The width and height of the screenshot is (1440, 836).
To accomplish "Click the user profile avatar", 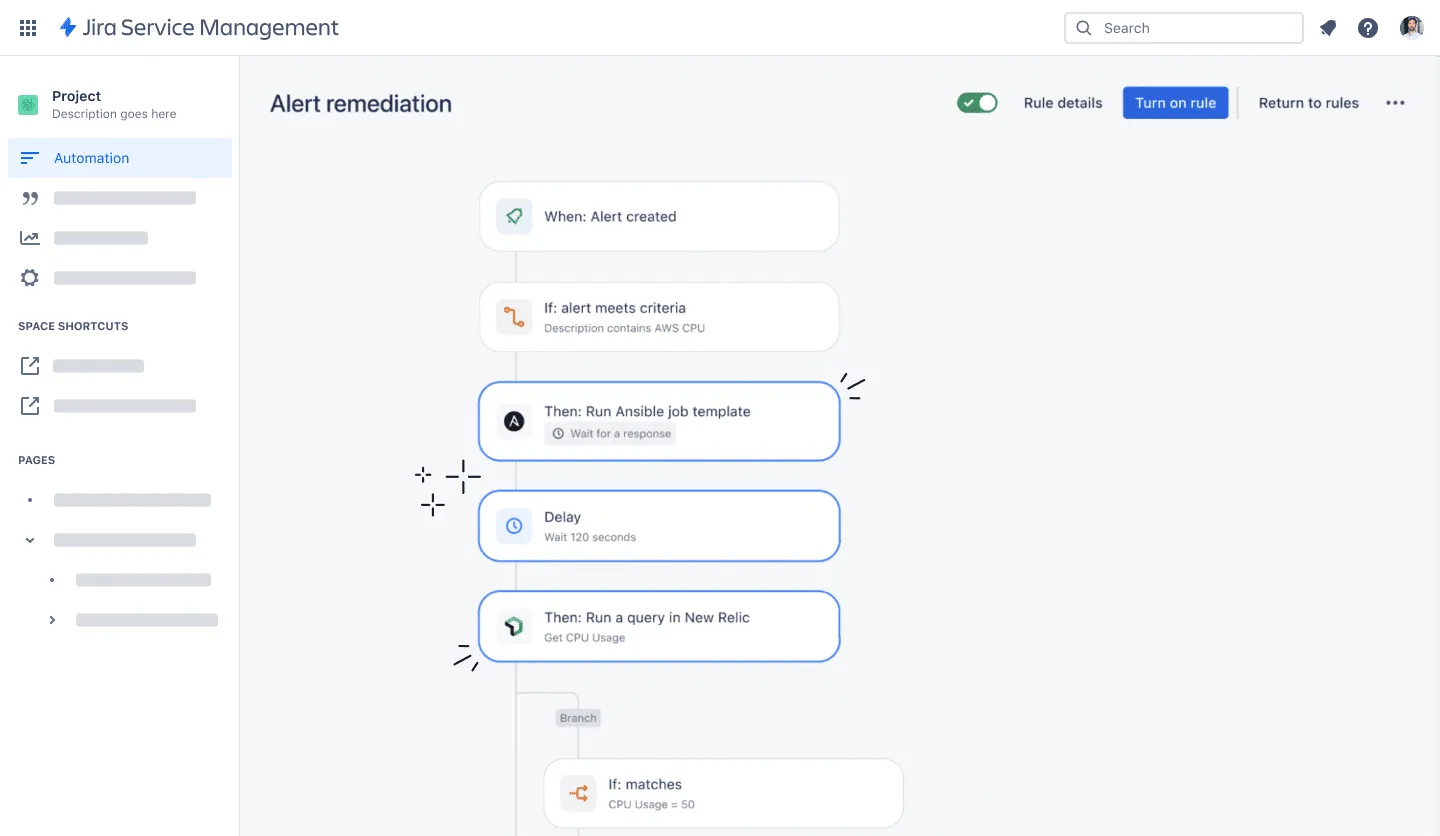I will click(1411, 28).
